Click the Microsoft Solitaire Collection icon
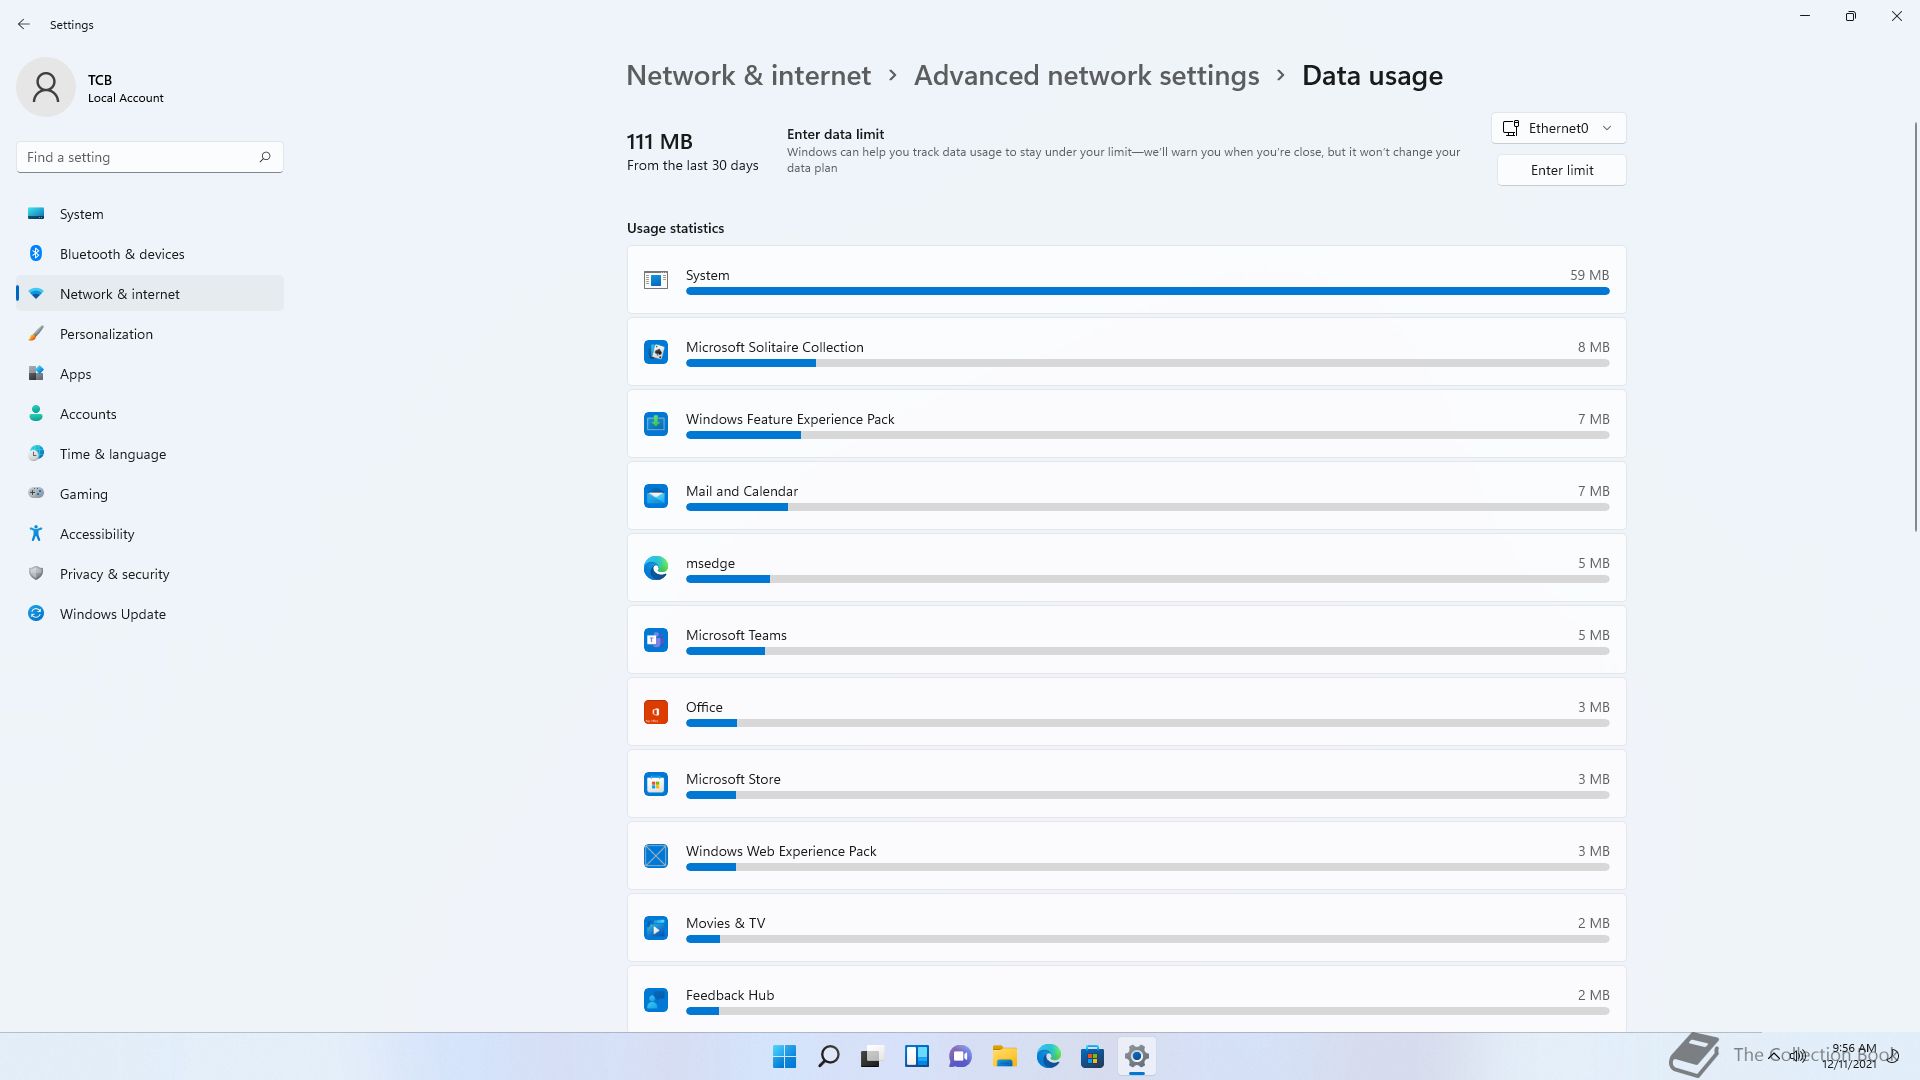 pos(656,352)
